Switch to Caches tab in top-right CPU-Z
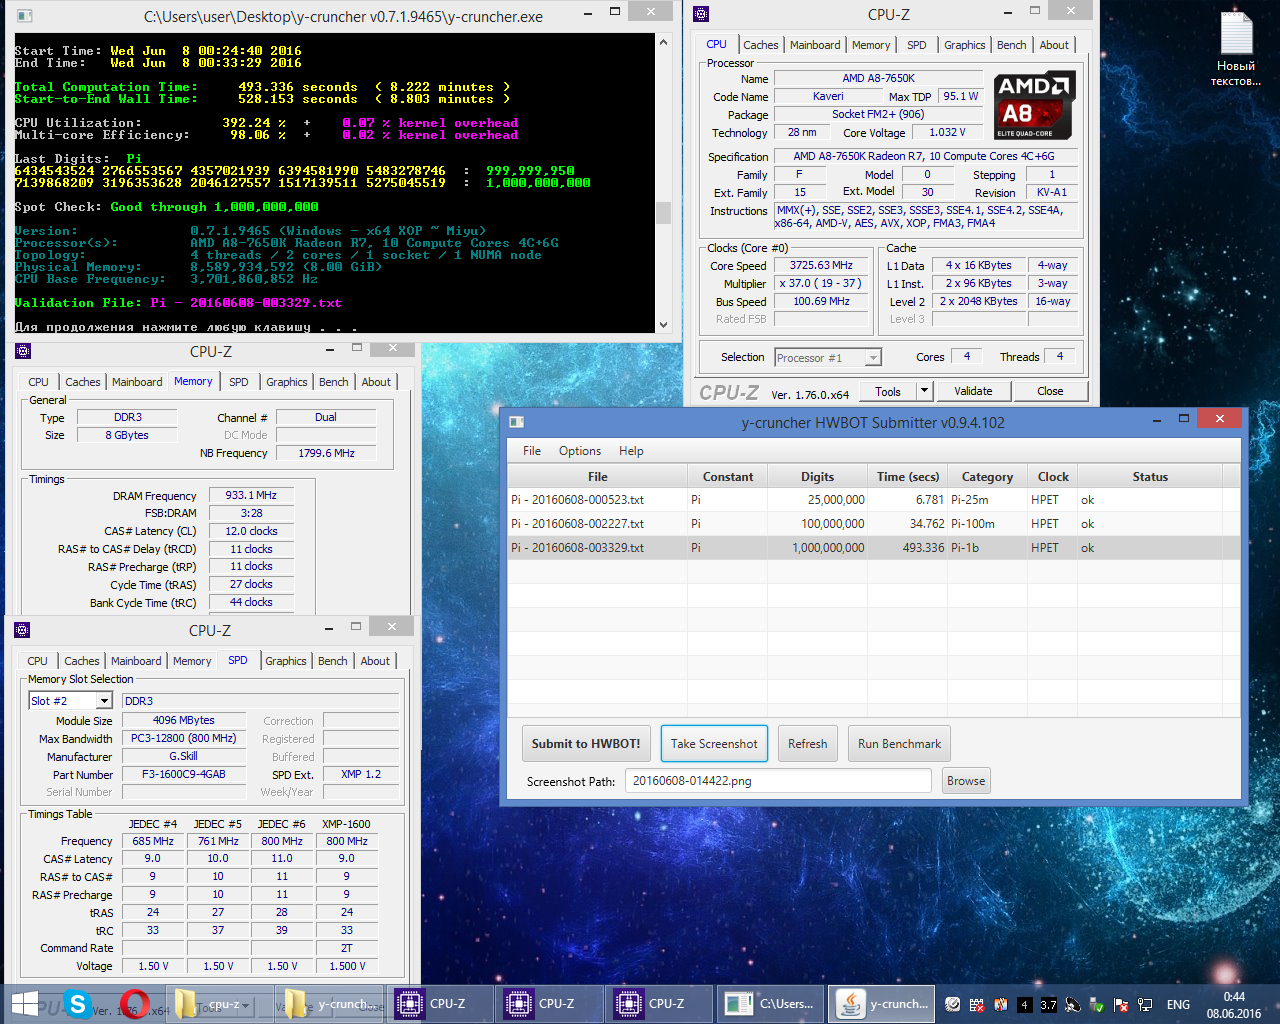The image size is (1280, 1024). pos(760,45)
